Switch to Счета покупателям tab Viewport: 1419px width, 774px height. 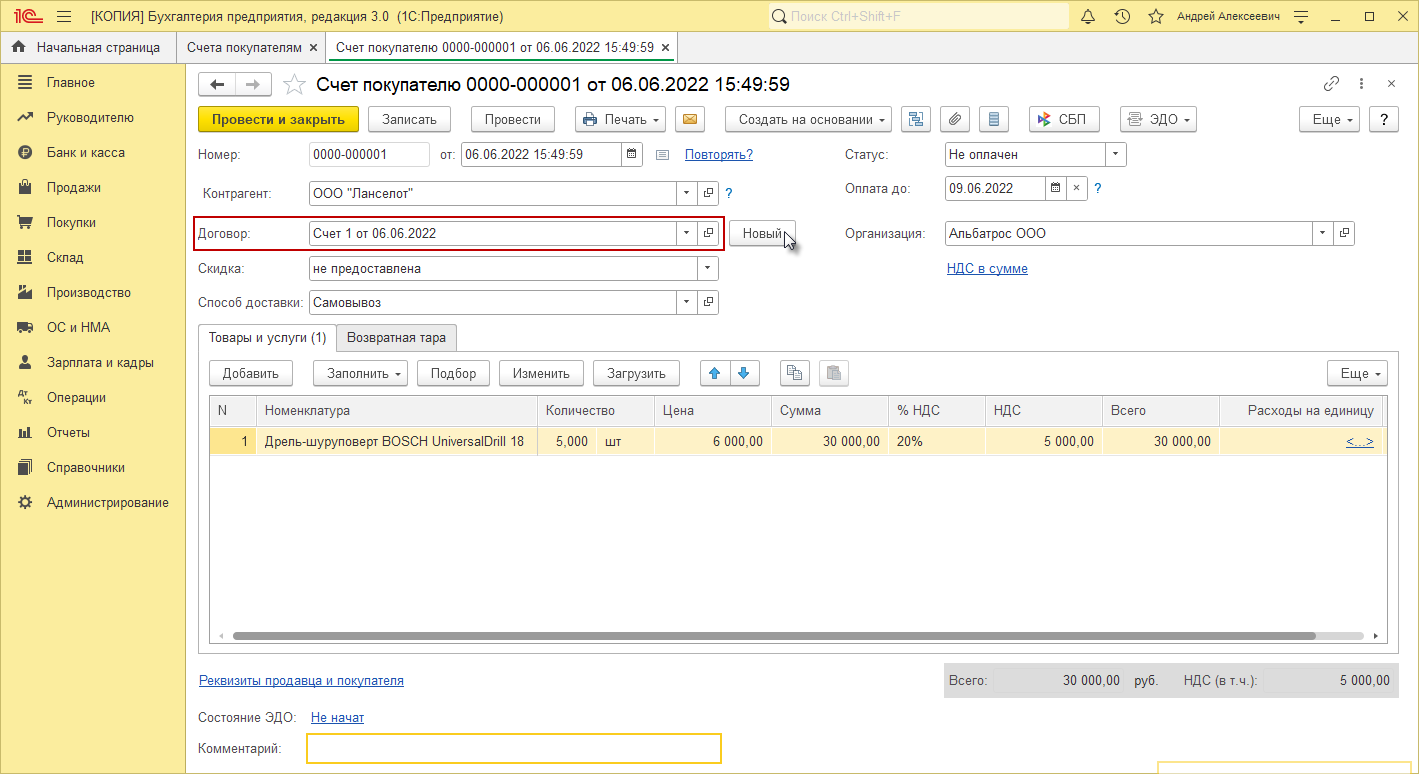tap(243, 47)
